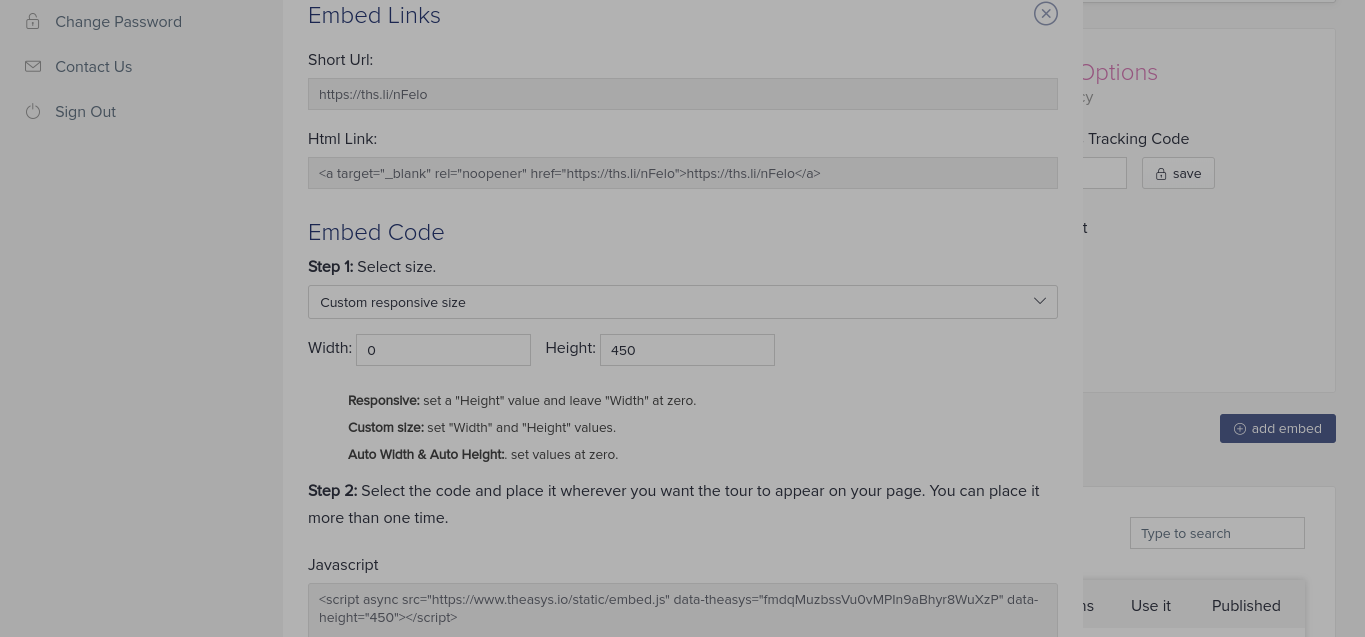Click the lock icon on save button
Screen dimensions: 1365x637
tap(1160, 174)
